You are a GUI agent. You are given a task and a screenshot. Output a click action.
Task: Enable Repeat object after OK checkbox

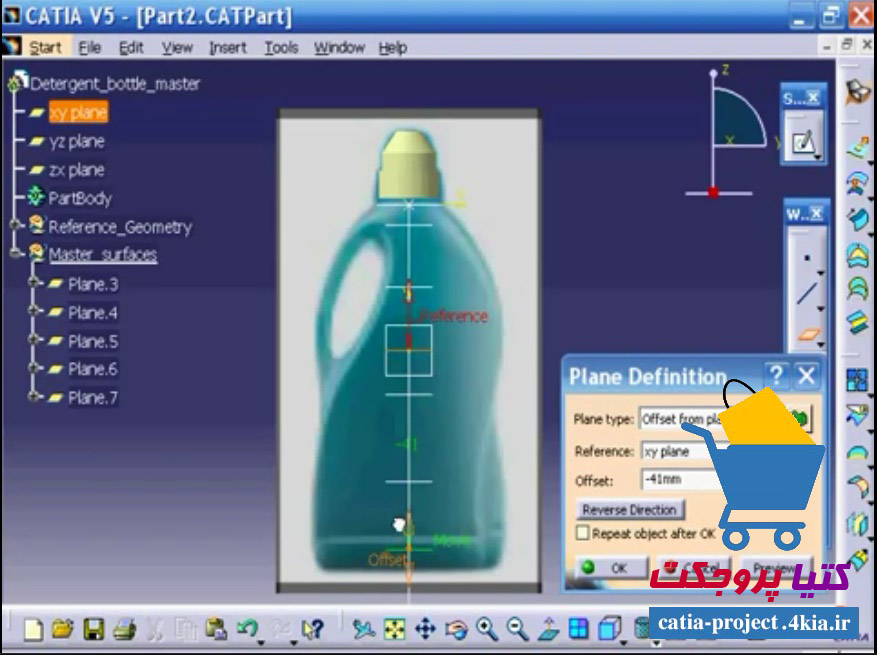(582, 533)
